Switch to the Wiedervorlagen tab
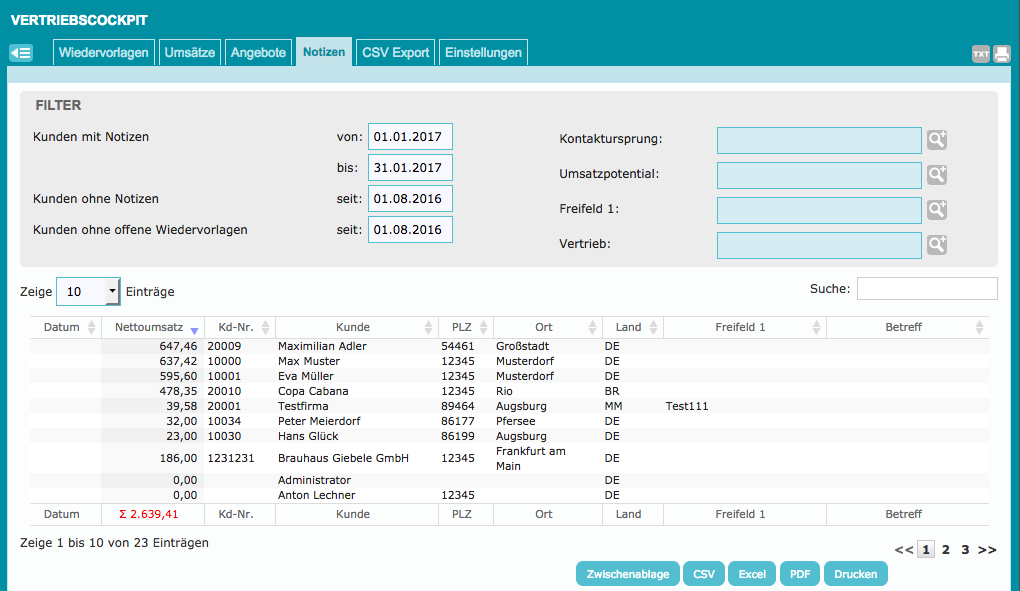The width and height of the screenshot is (1020, 591). (x=104, y=53)
